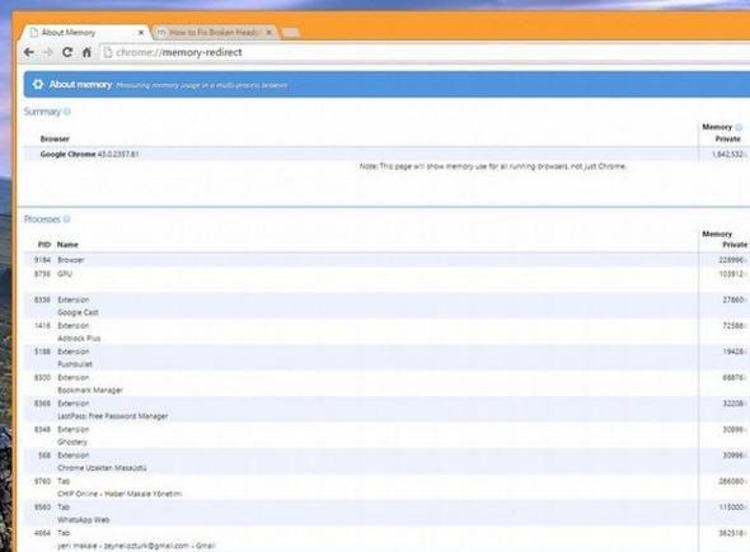Click the help icon beside Processes

click(67, 219)
